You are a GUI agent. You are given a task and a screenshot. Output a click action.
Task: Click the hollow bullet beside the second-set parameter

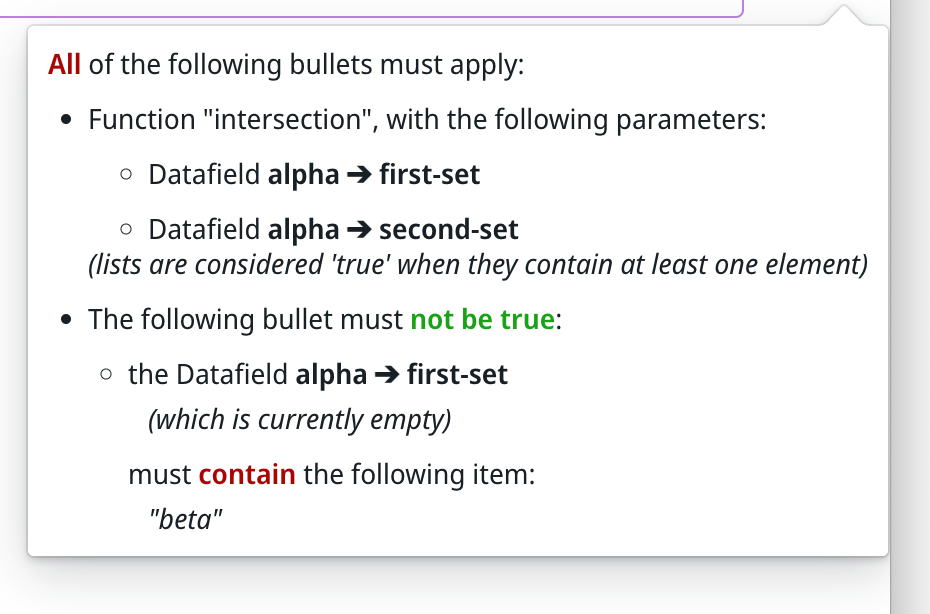[126, 230]
